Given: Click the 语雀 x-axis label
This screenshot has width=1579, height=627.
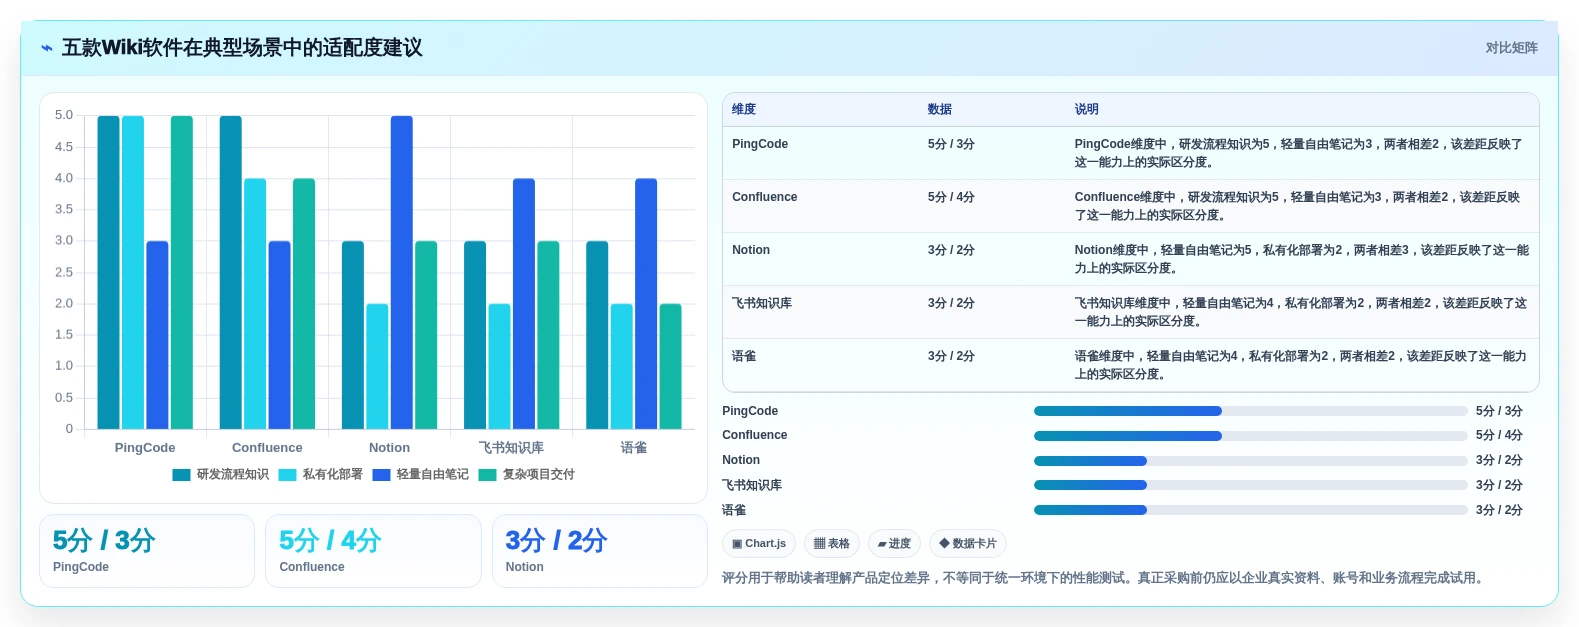Looking at the screenshot, I should click(x=634, y=448).
